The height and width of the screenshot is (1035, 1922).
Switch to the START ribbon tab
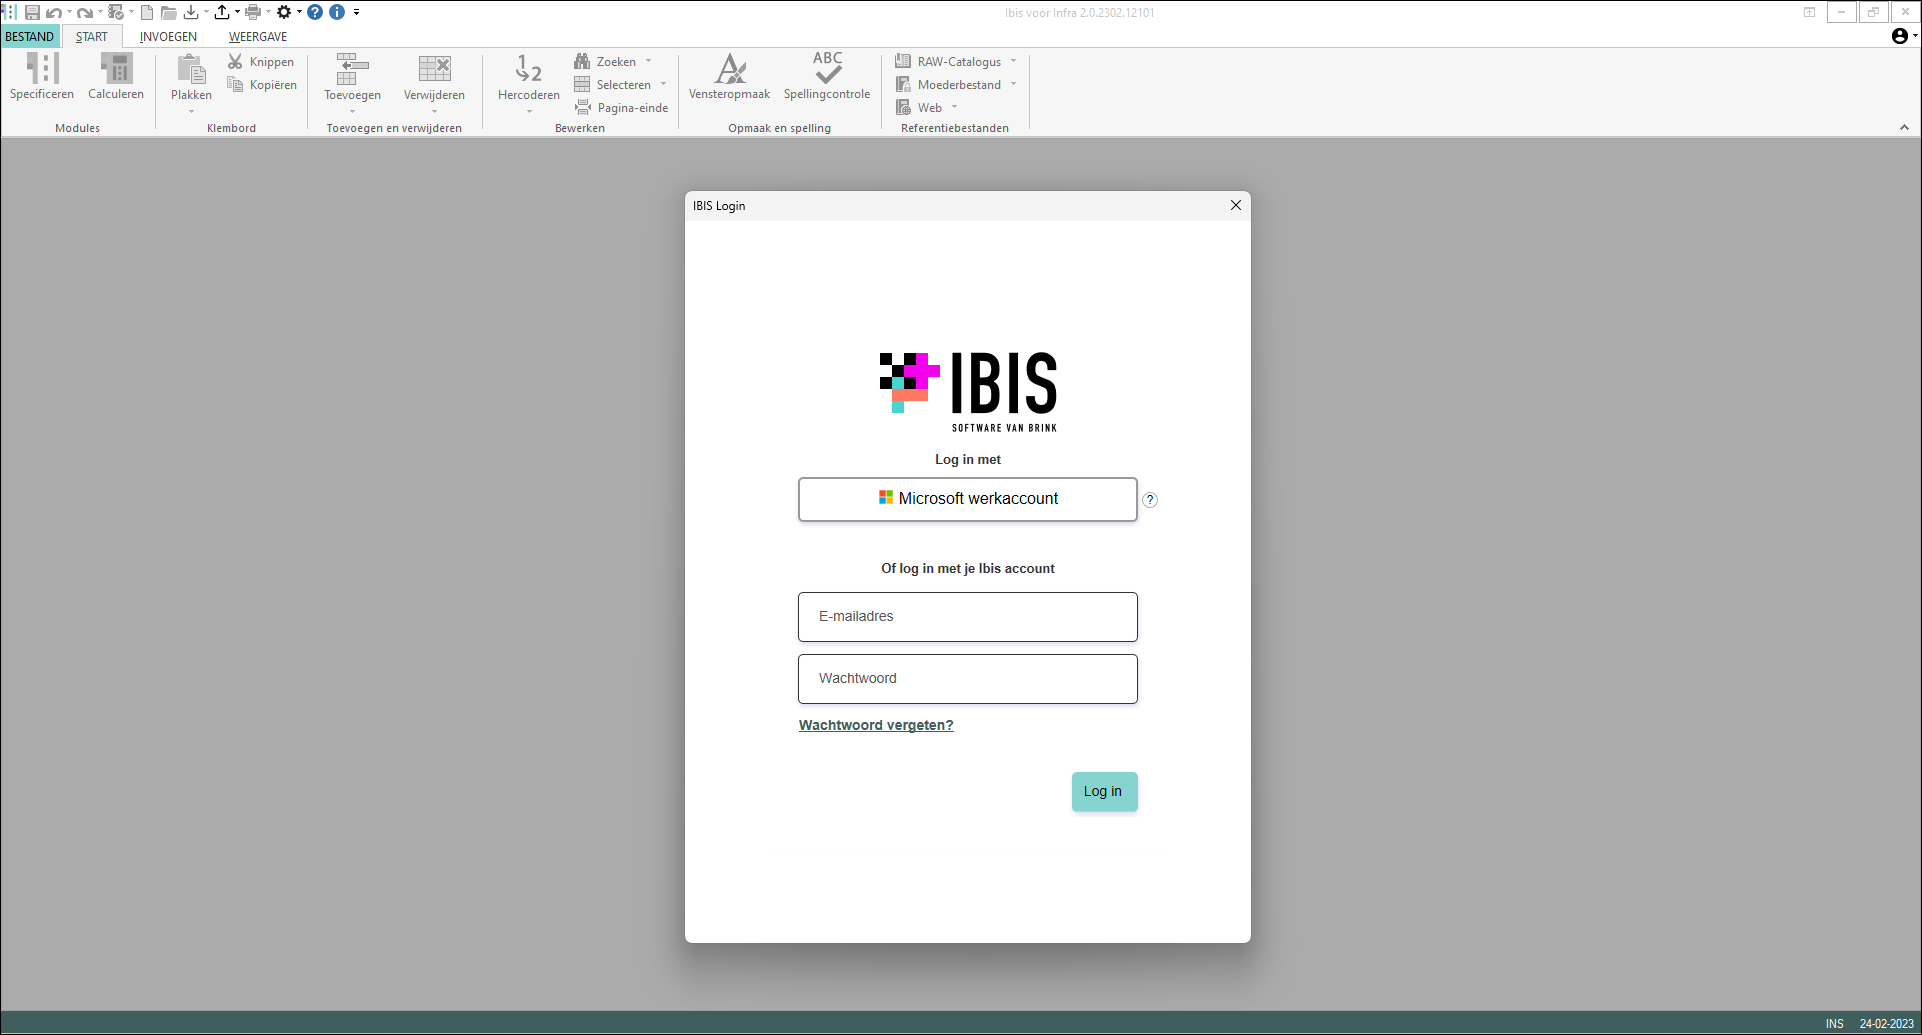tap(92, 36)
